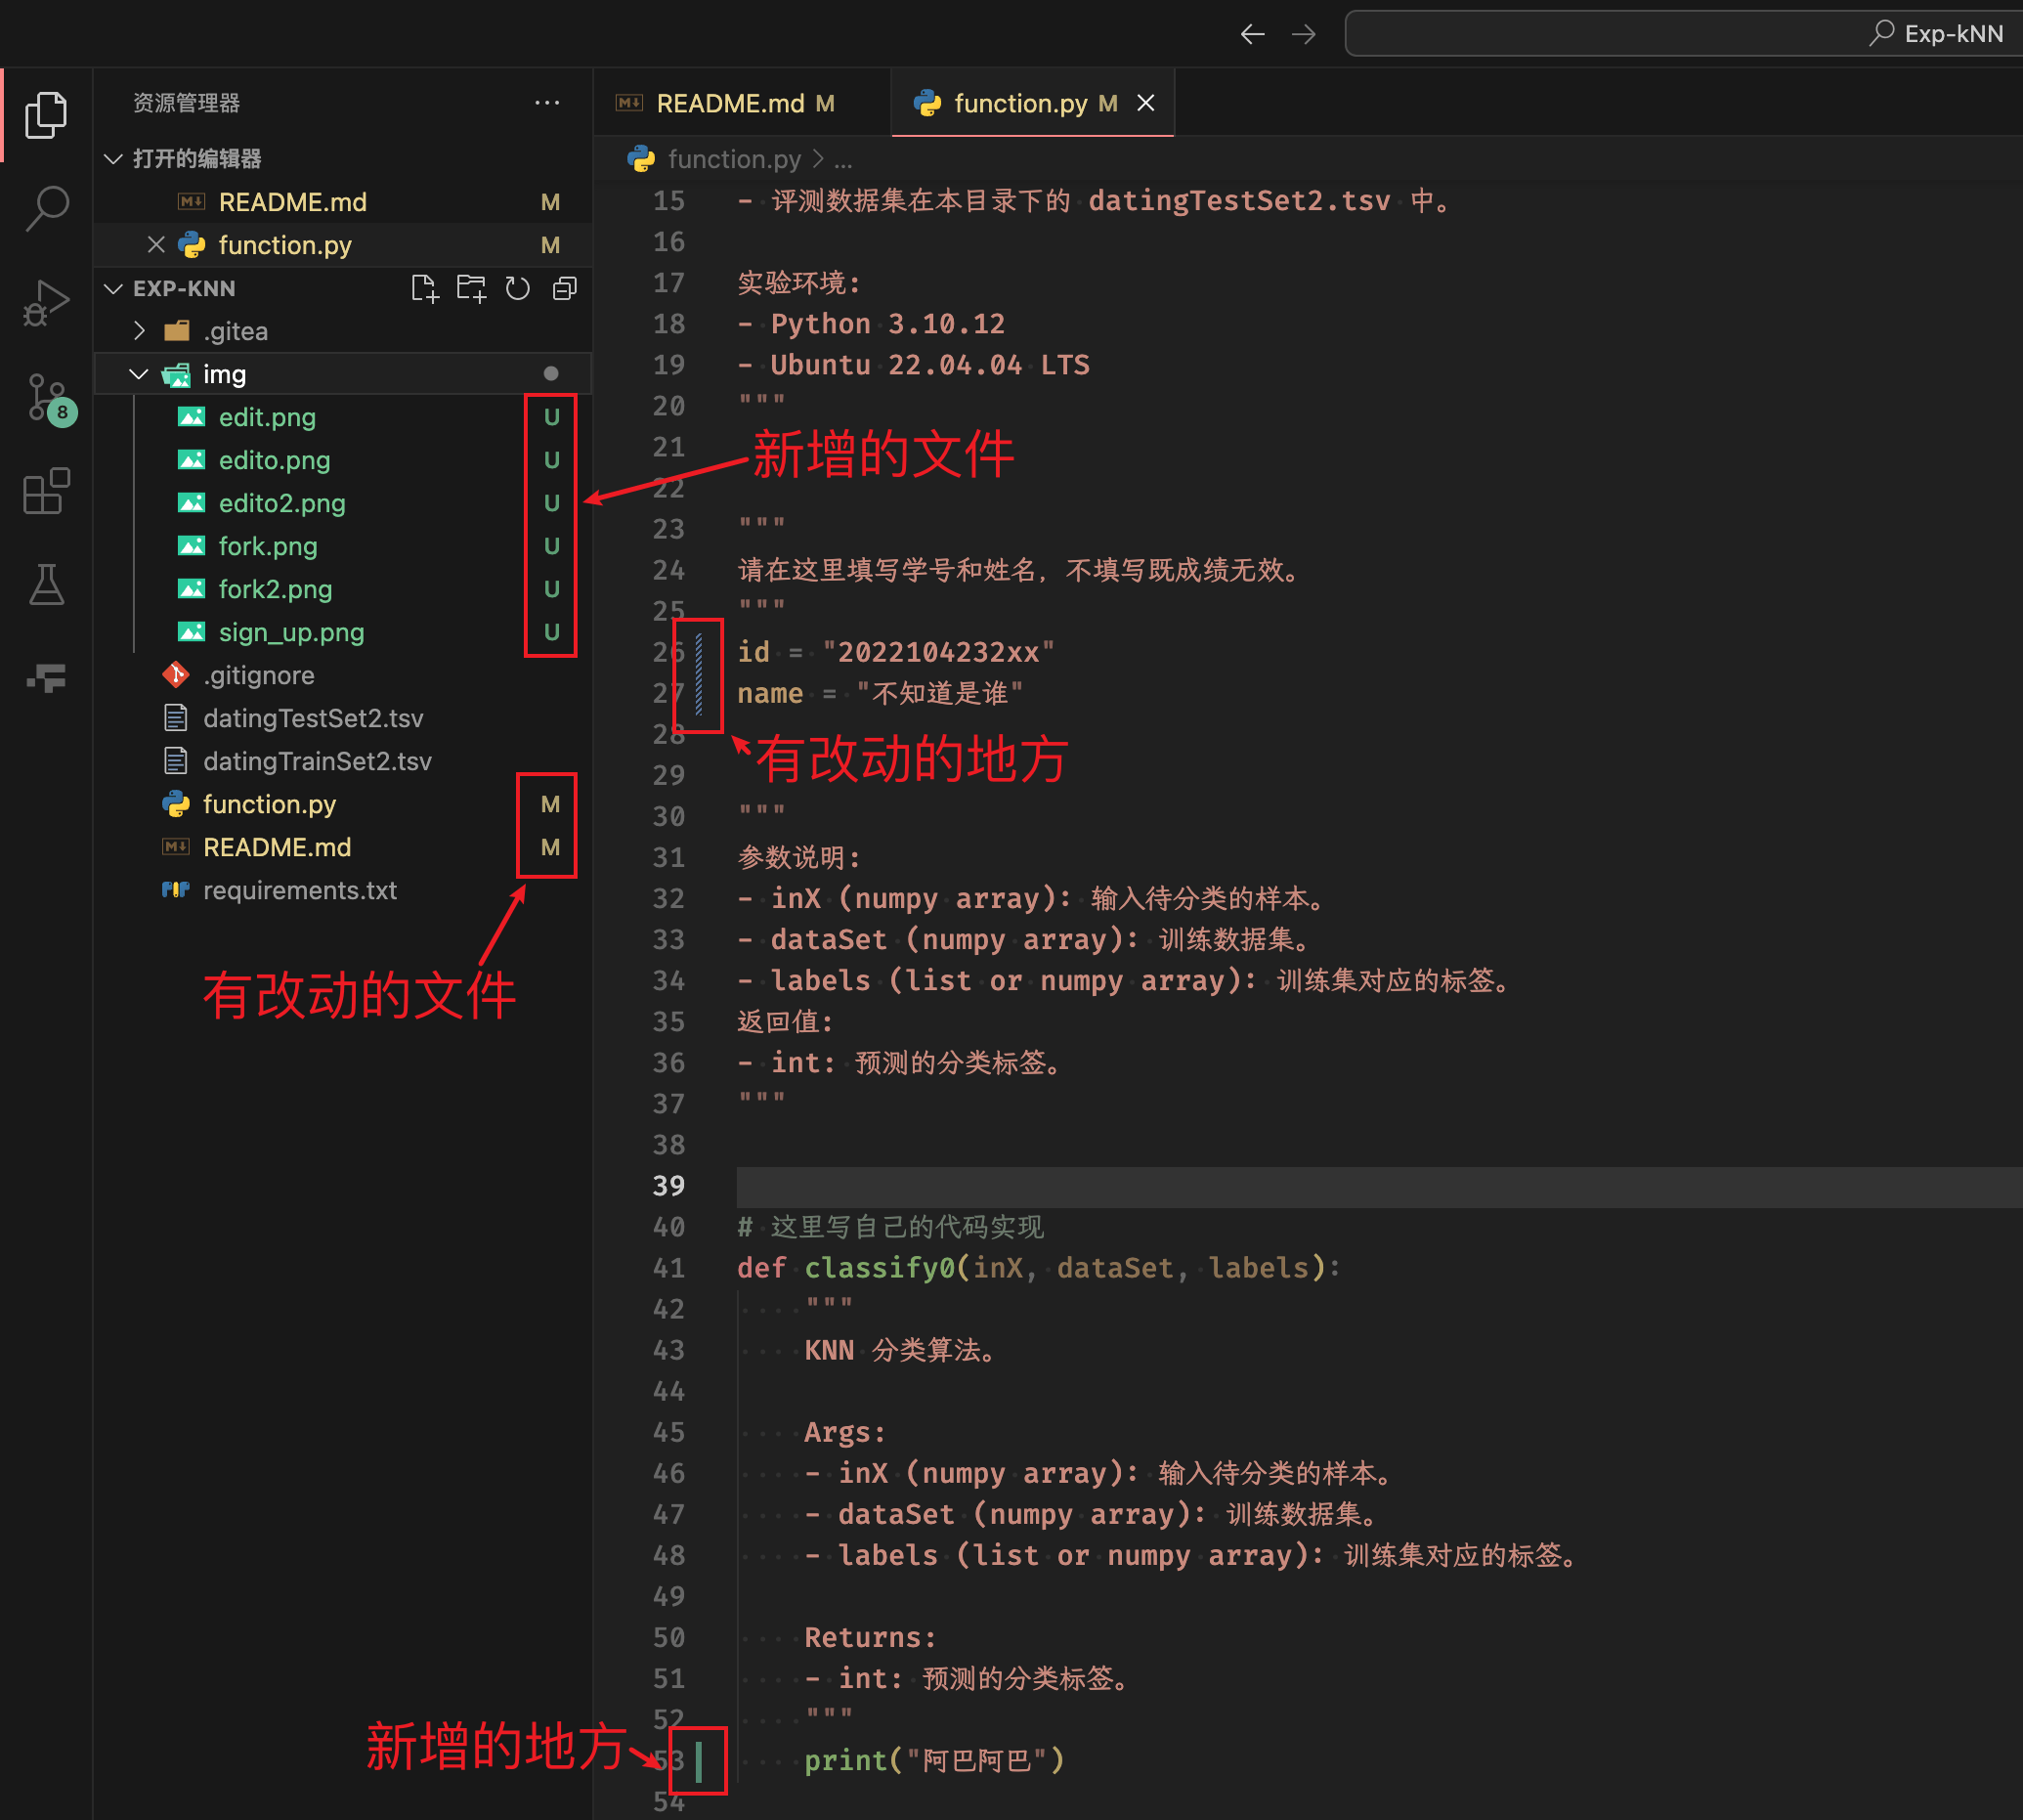
Task: Click the breadcrumb ellipsis after function.py
Action: click(844, 160)
